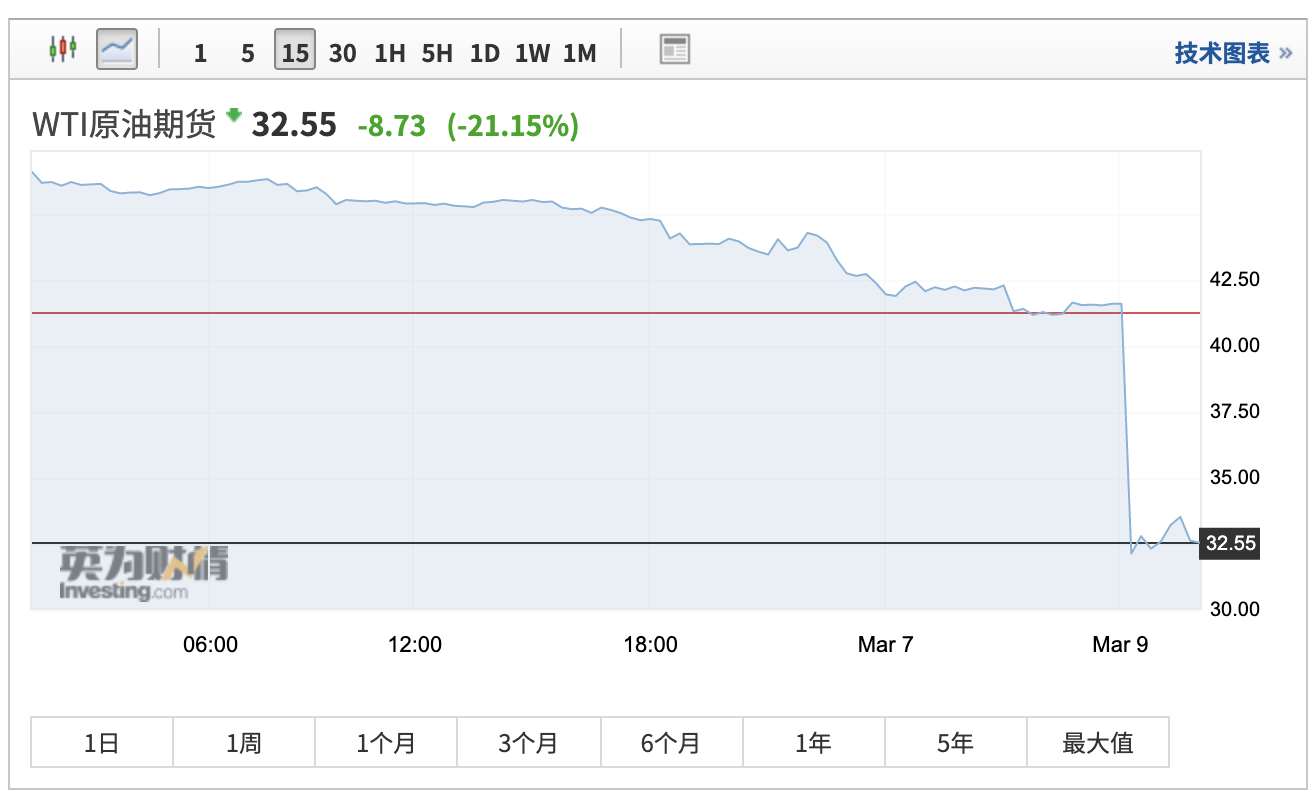Set interval to 5H
1316x794 pixels.
437,53
